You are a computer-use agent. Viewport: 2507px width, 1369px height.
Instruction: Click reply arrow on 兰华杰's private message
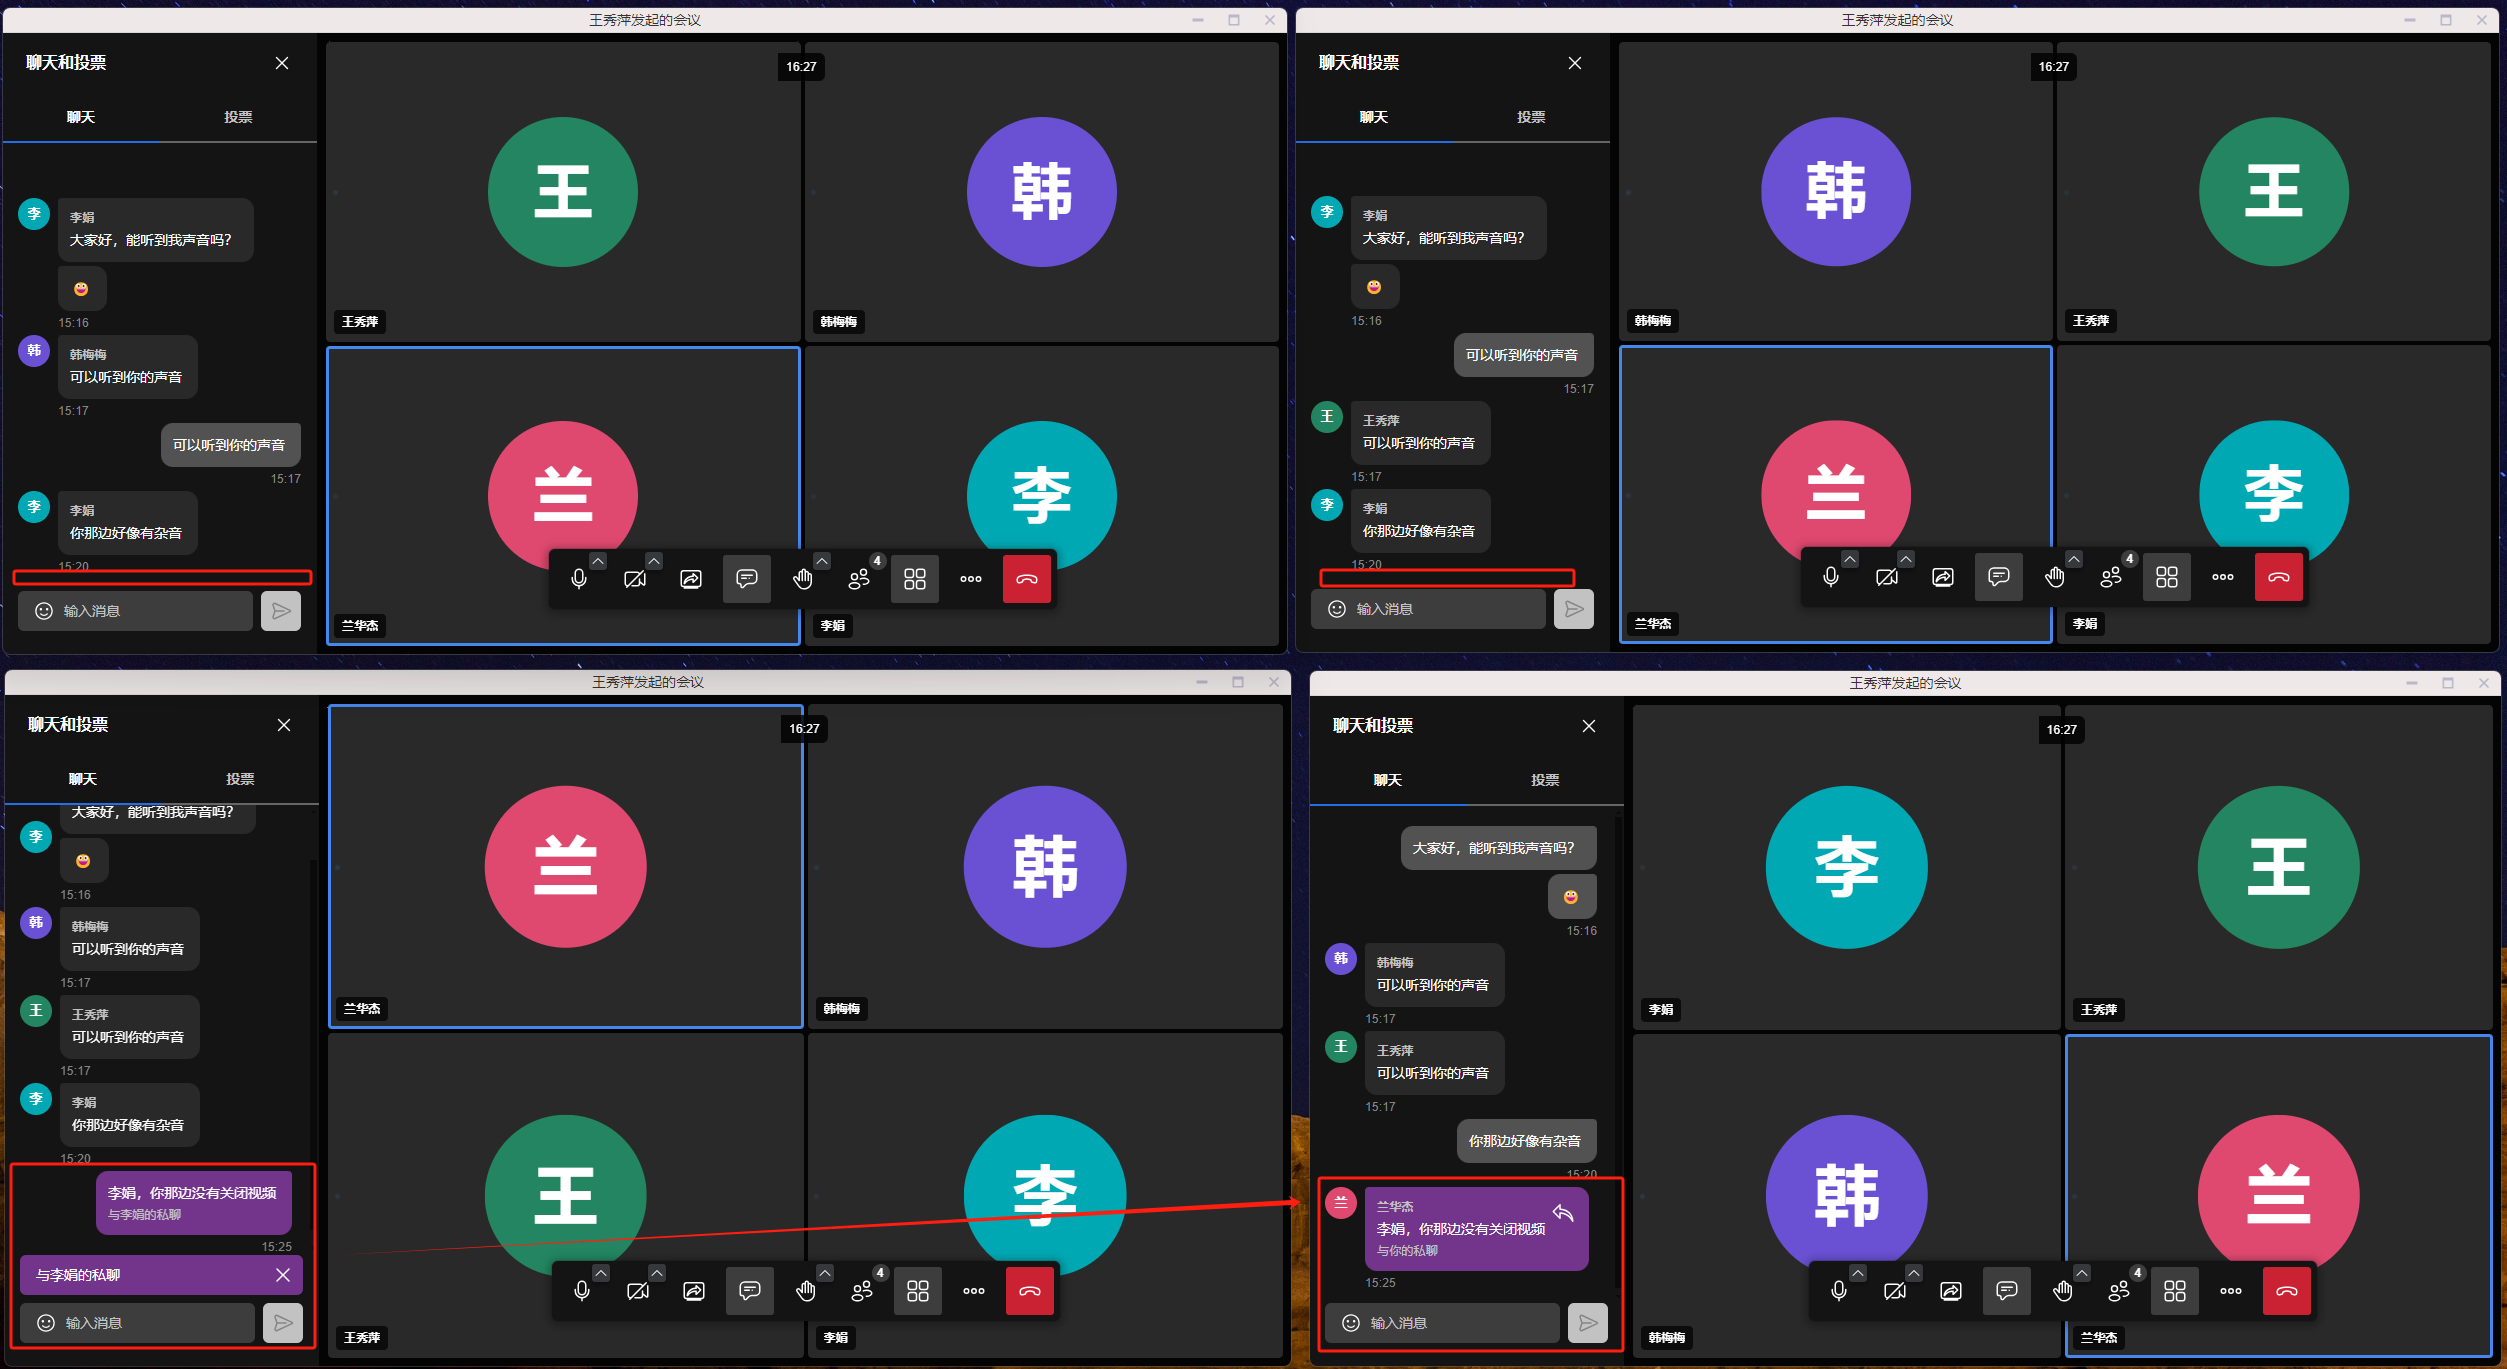coord(1563,1213)
